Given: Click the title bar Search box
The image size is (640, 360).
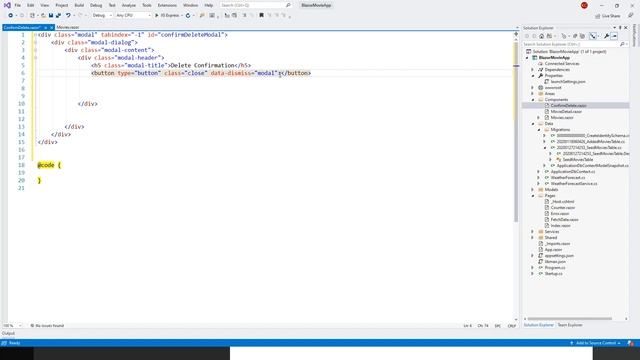Looking at the screenshot, I should (x=255, y=5).
